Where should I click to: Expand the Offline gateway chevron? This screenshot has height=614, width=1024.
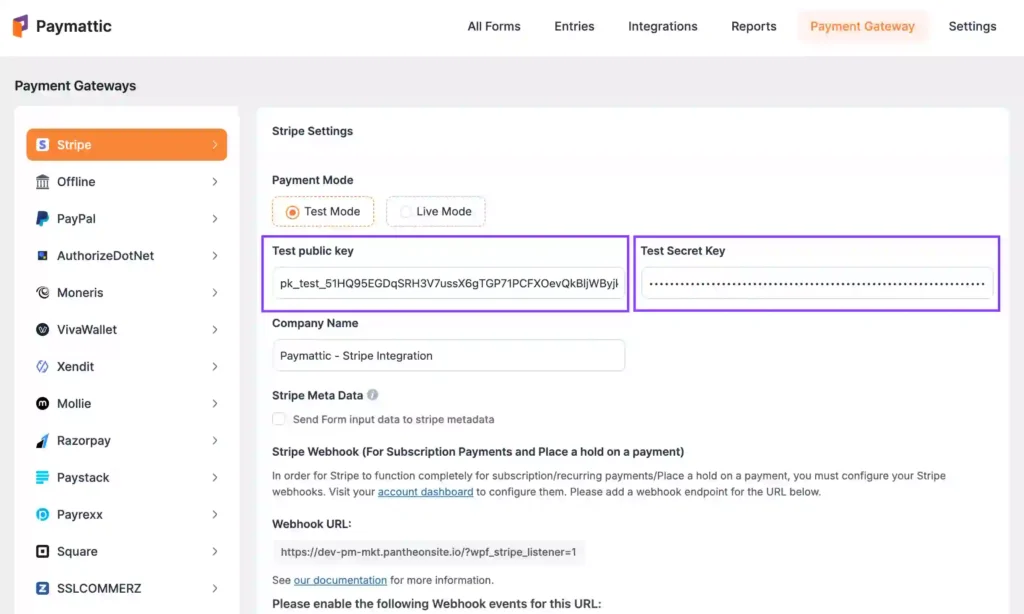pyautogui.click(x=215, y=182)
